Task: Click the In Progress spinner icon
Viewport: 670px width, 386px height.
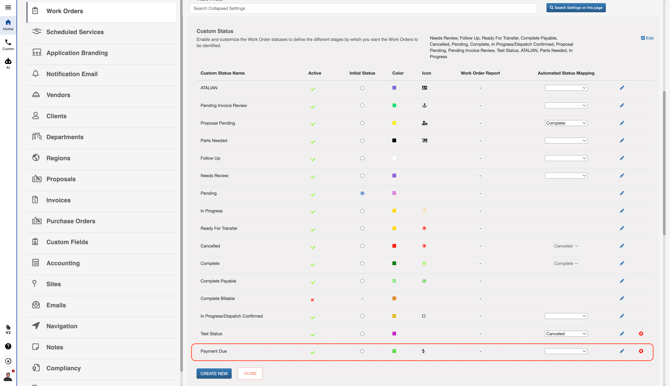Action: [424, 211]
